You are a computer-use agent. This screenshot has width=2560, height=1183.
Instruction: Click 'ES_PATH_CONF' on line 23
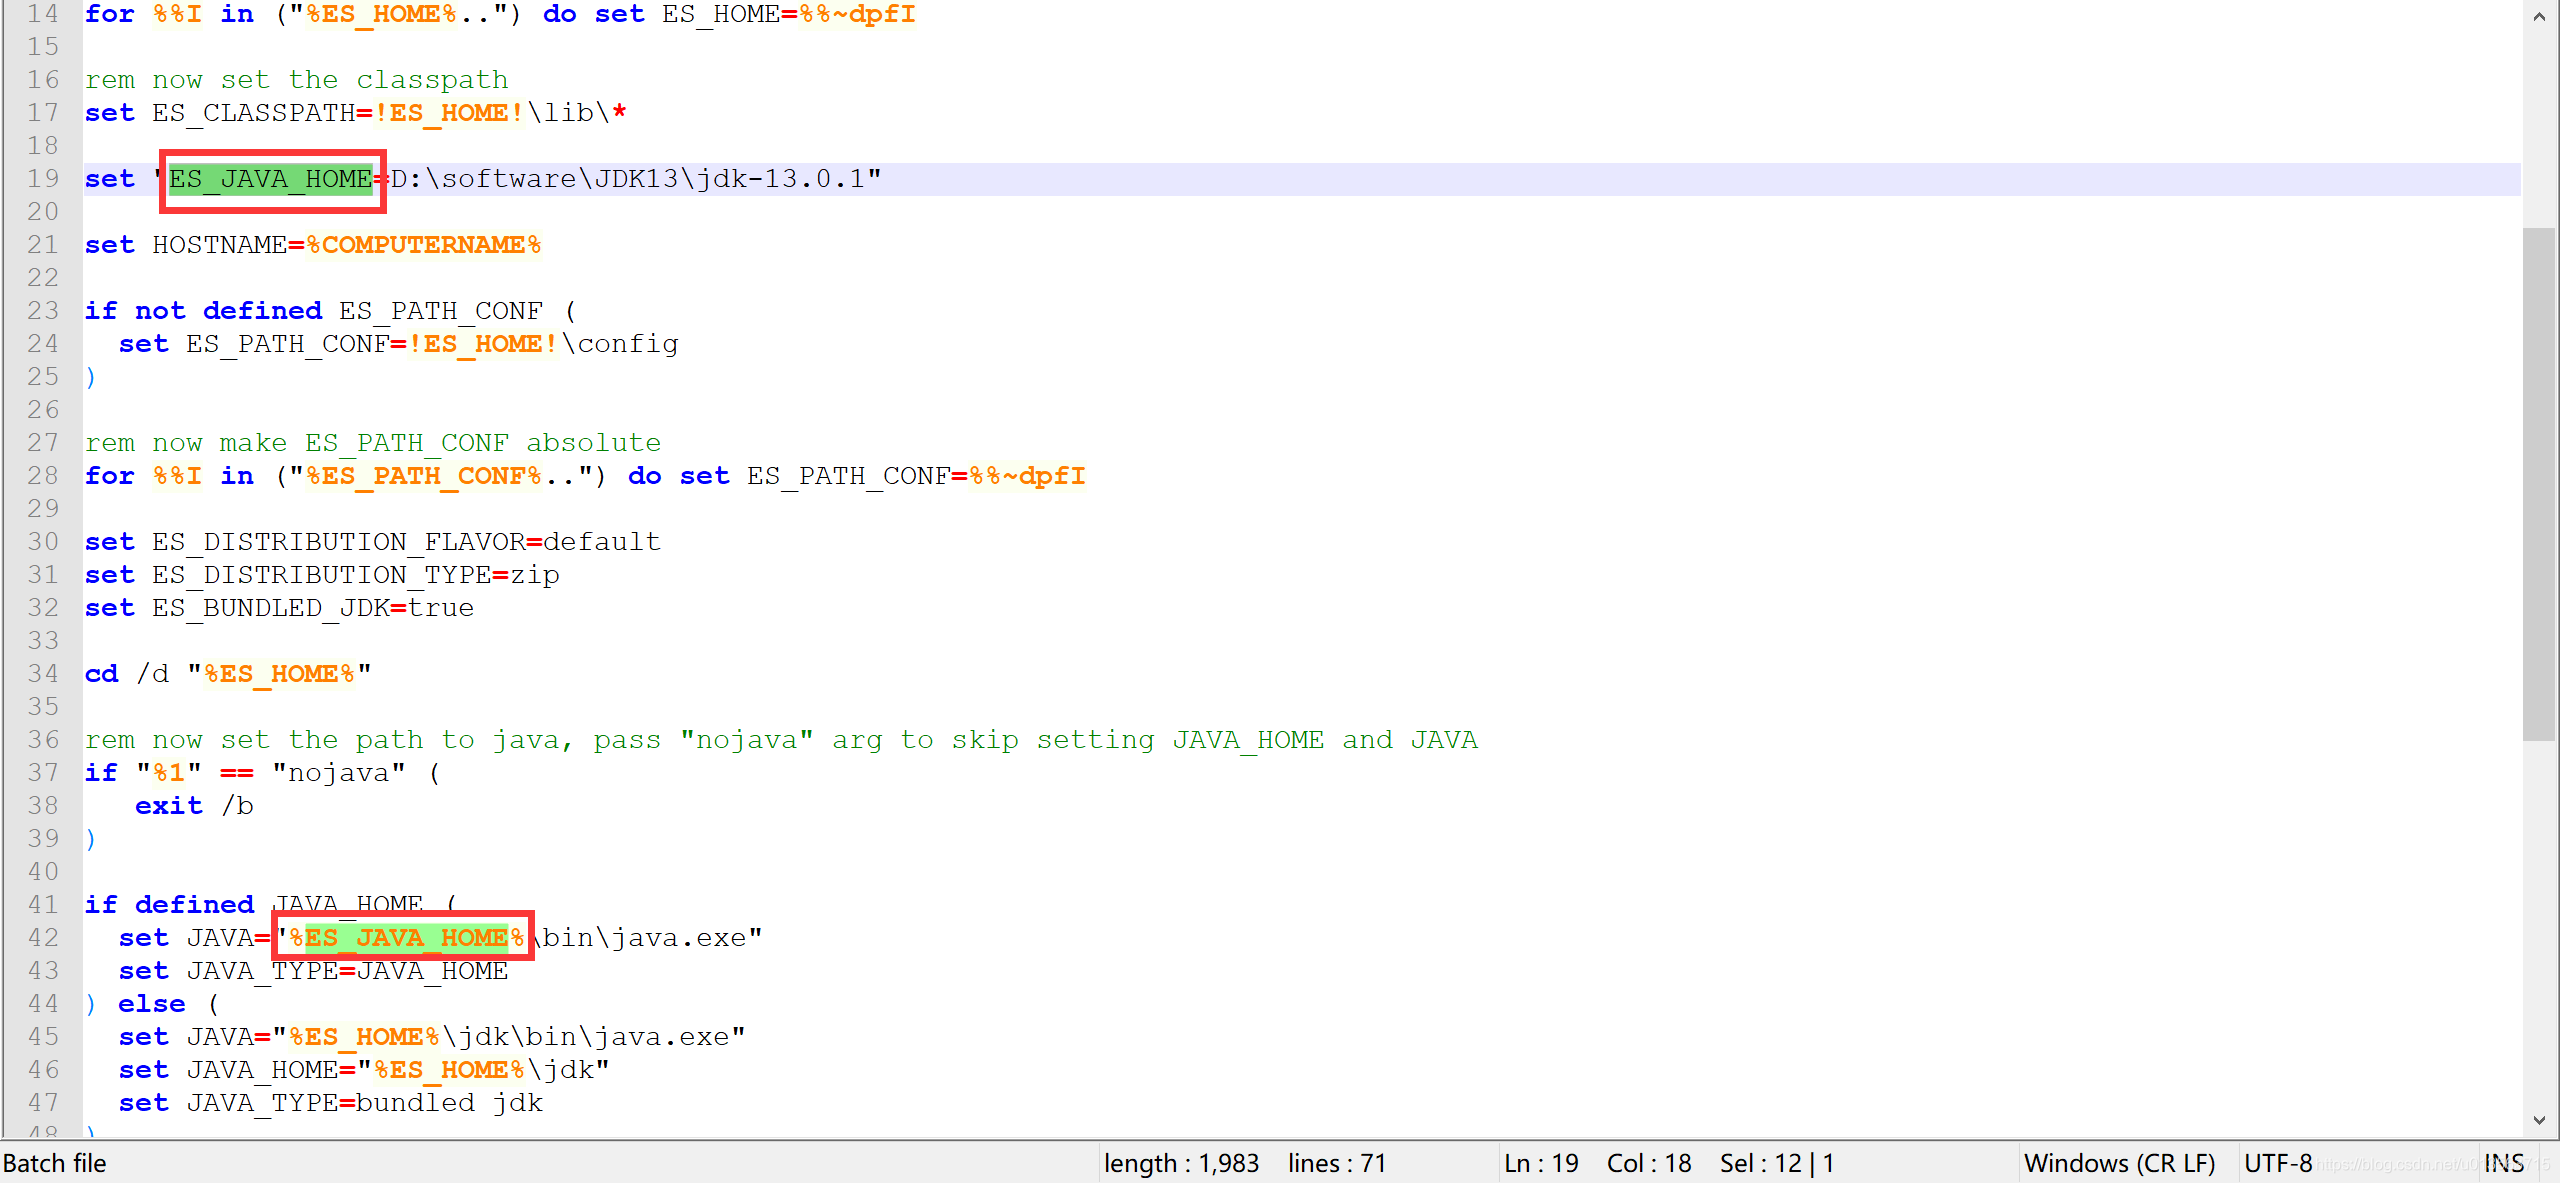tap(440, 311)
